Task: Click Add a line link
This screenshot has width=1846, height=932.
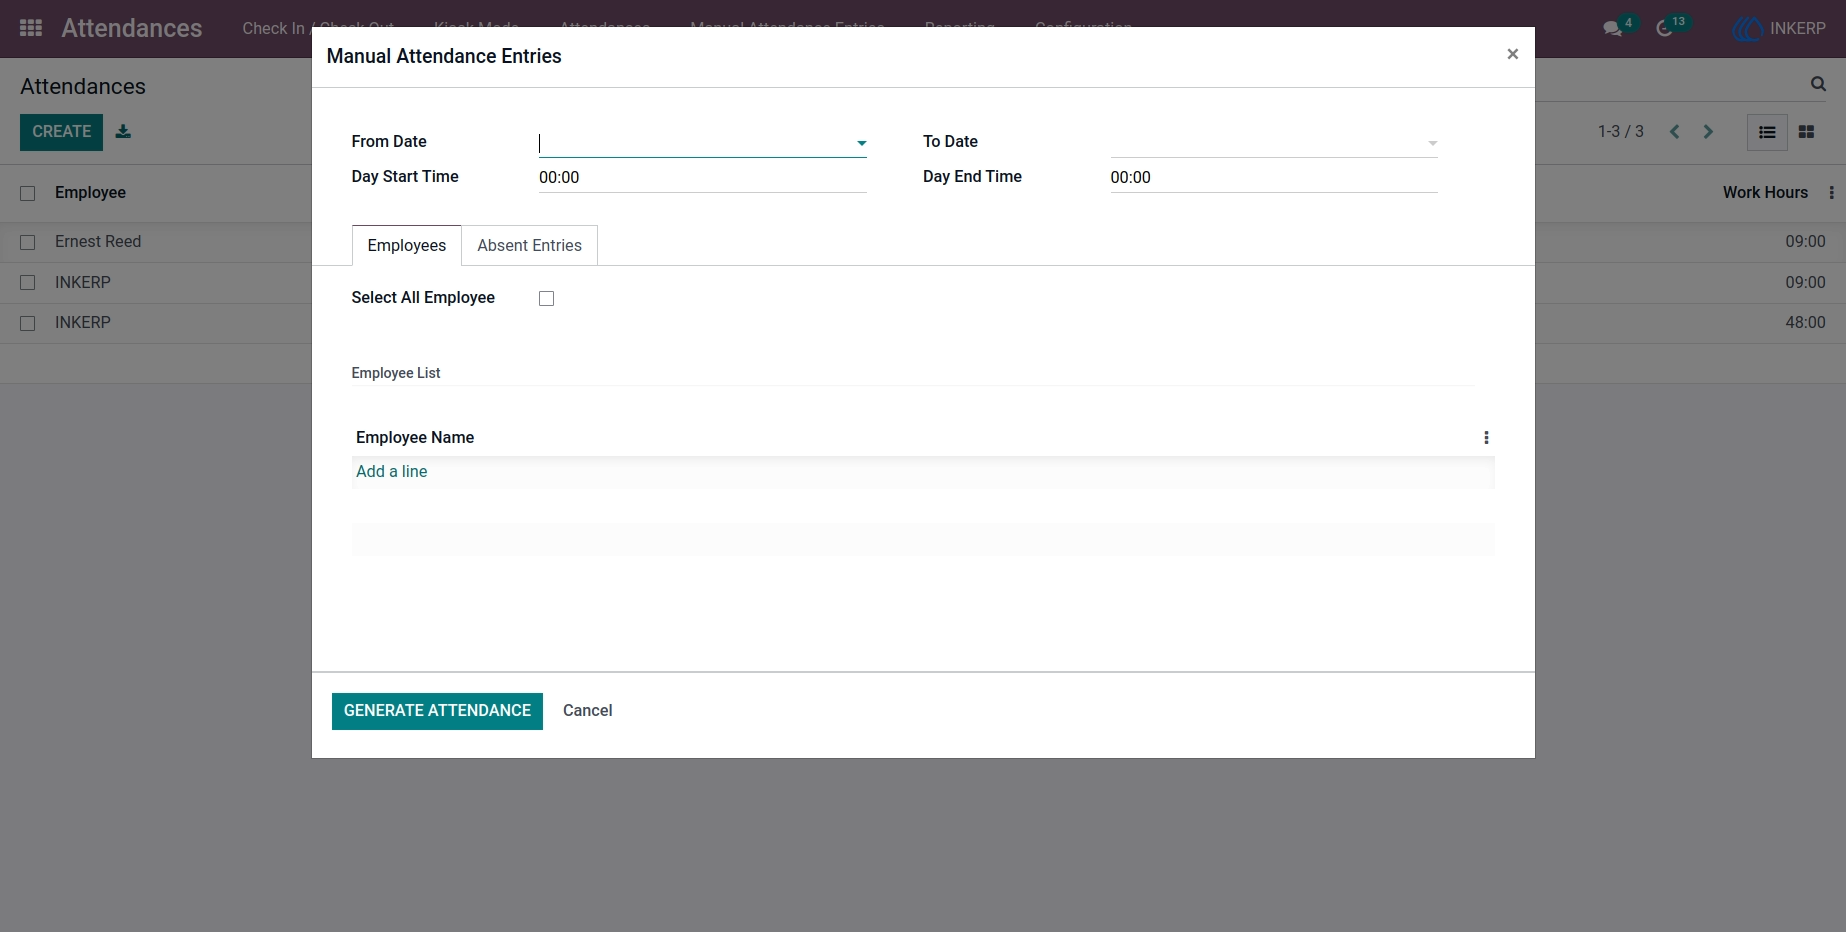Action: pos(392,472)
